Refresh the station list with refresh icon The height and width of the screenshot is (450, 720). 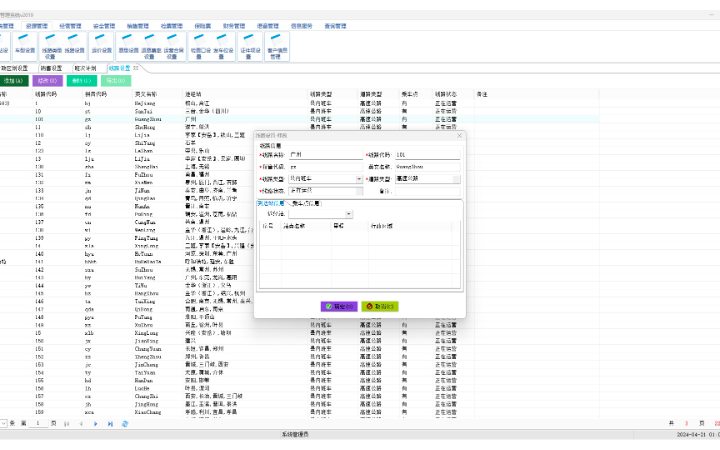tap(125, 424)
